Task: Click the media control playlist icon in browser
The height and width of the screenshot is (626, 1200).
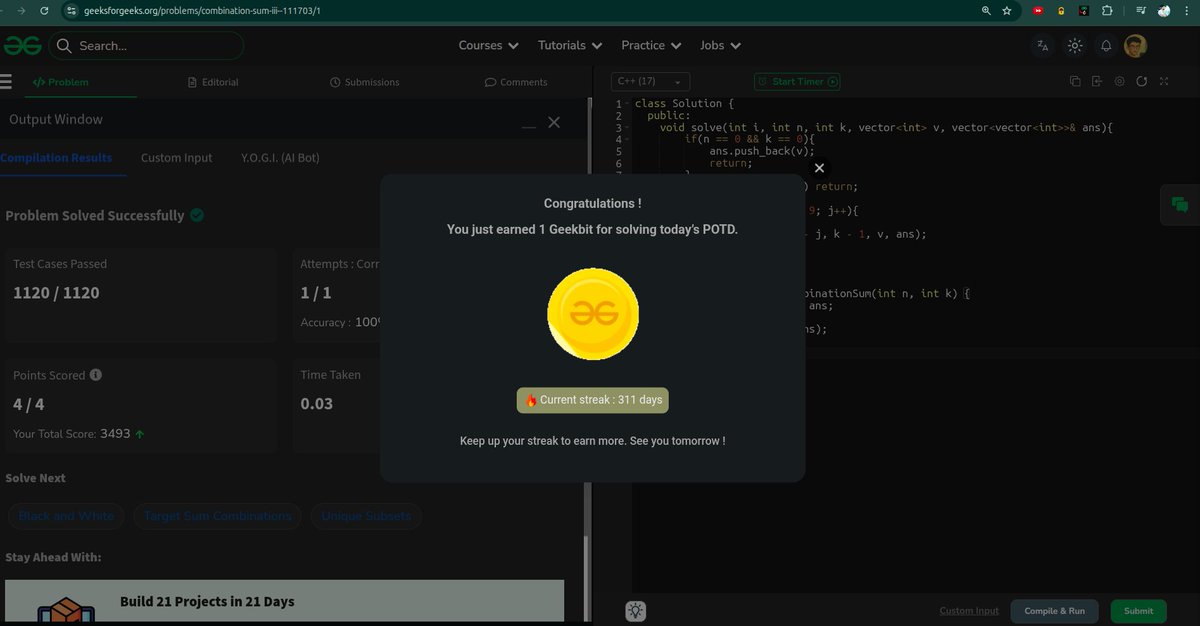Action: (1142, 10)
